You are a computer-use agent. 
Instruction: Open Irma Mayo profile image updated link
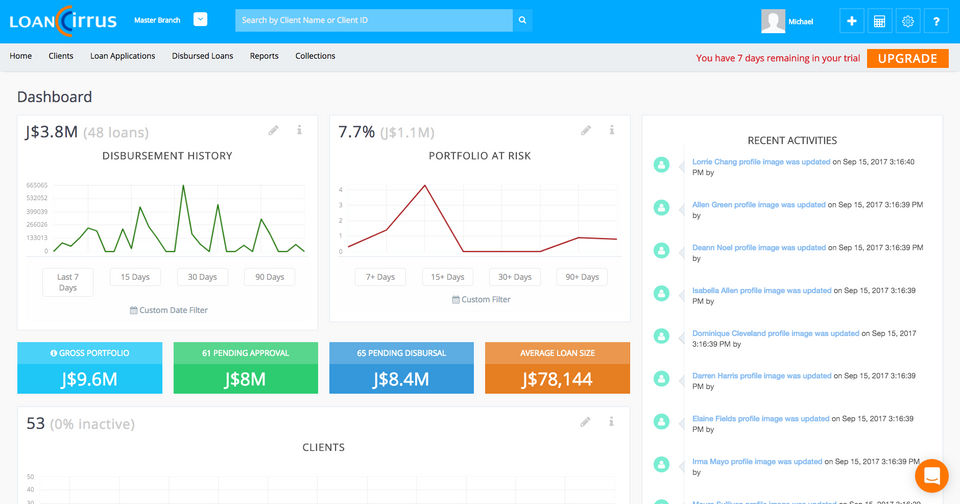point(757,461)
